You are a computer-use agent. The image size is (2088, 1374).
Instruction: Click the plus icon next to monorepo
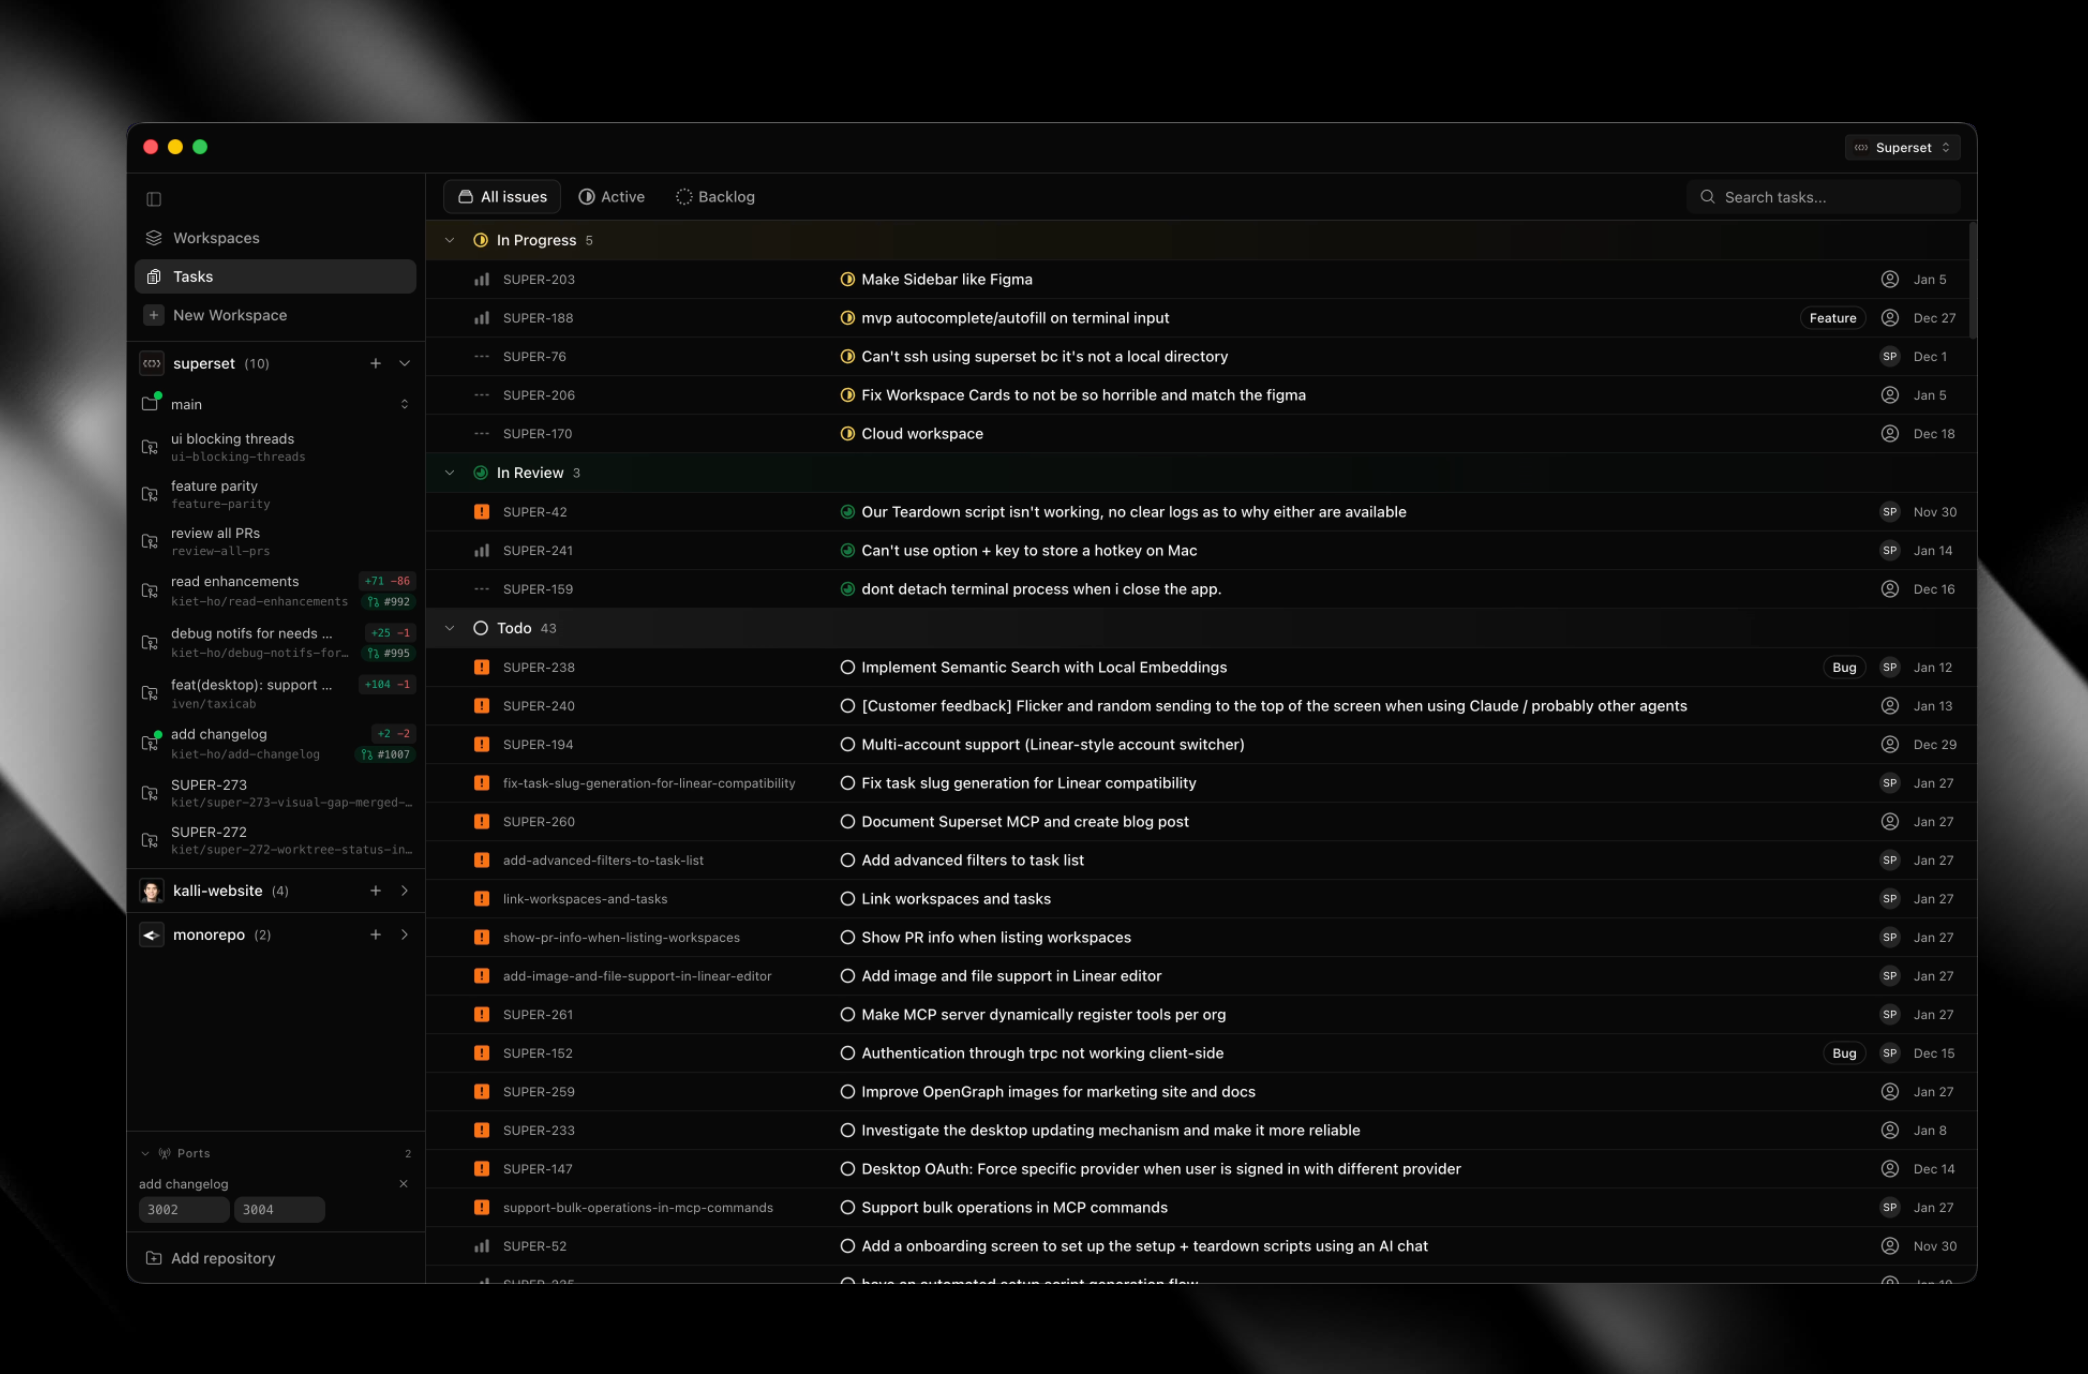[375, 934]
